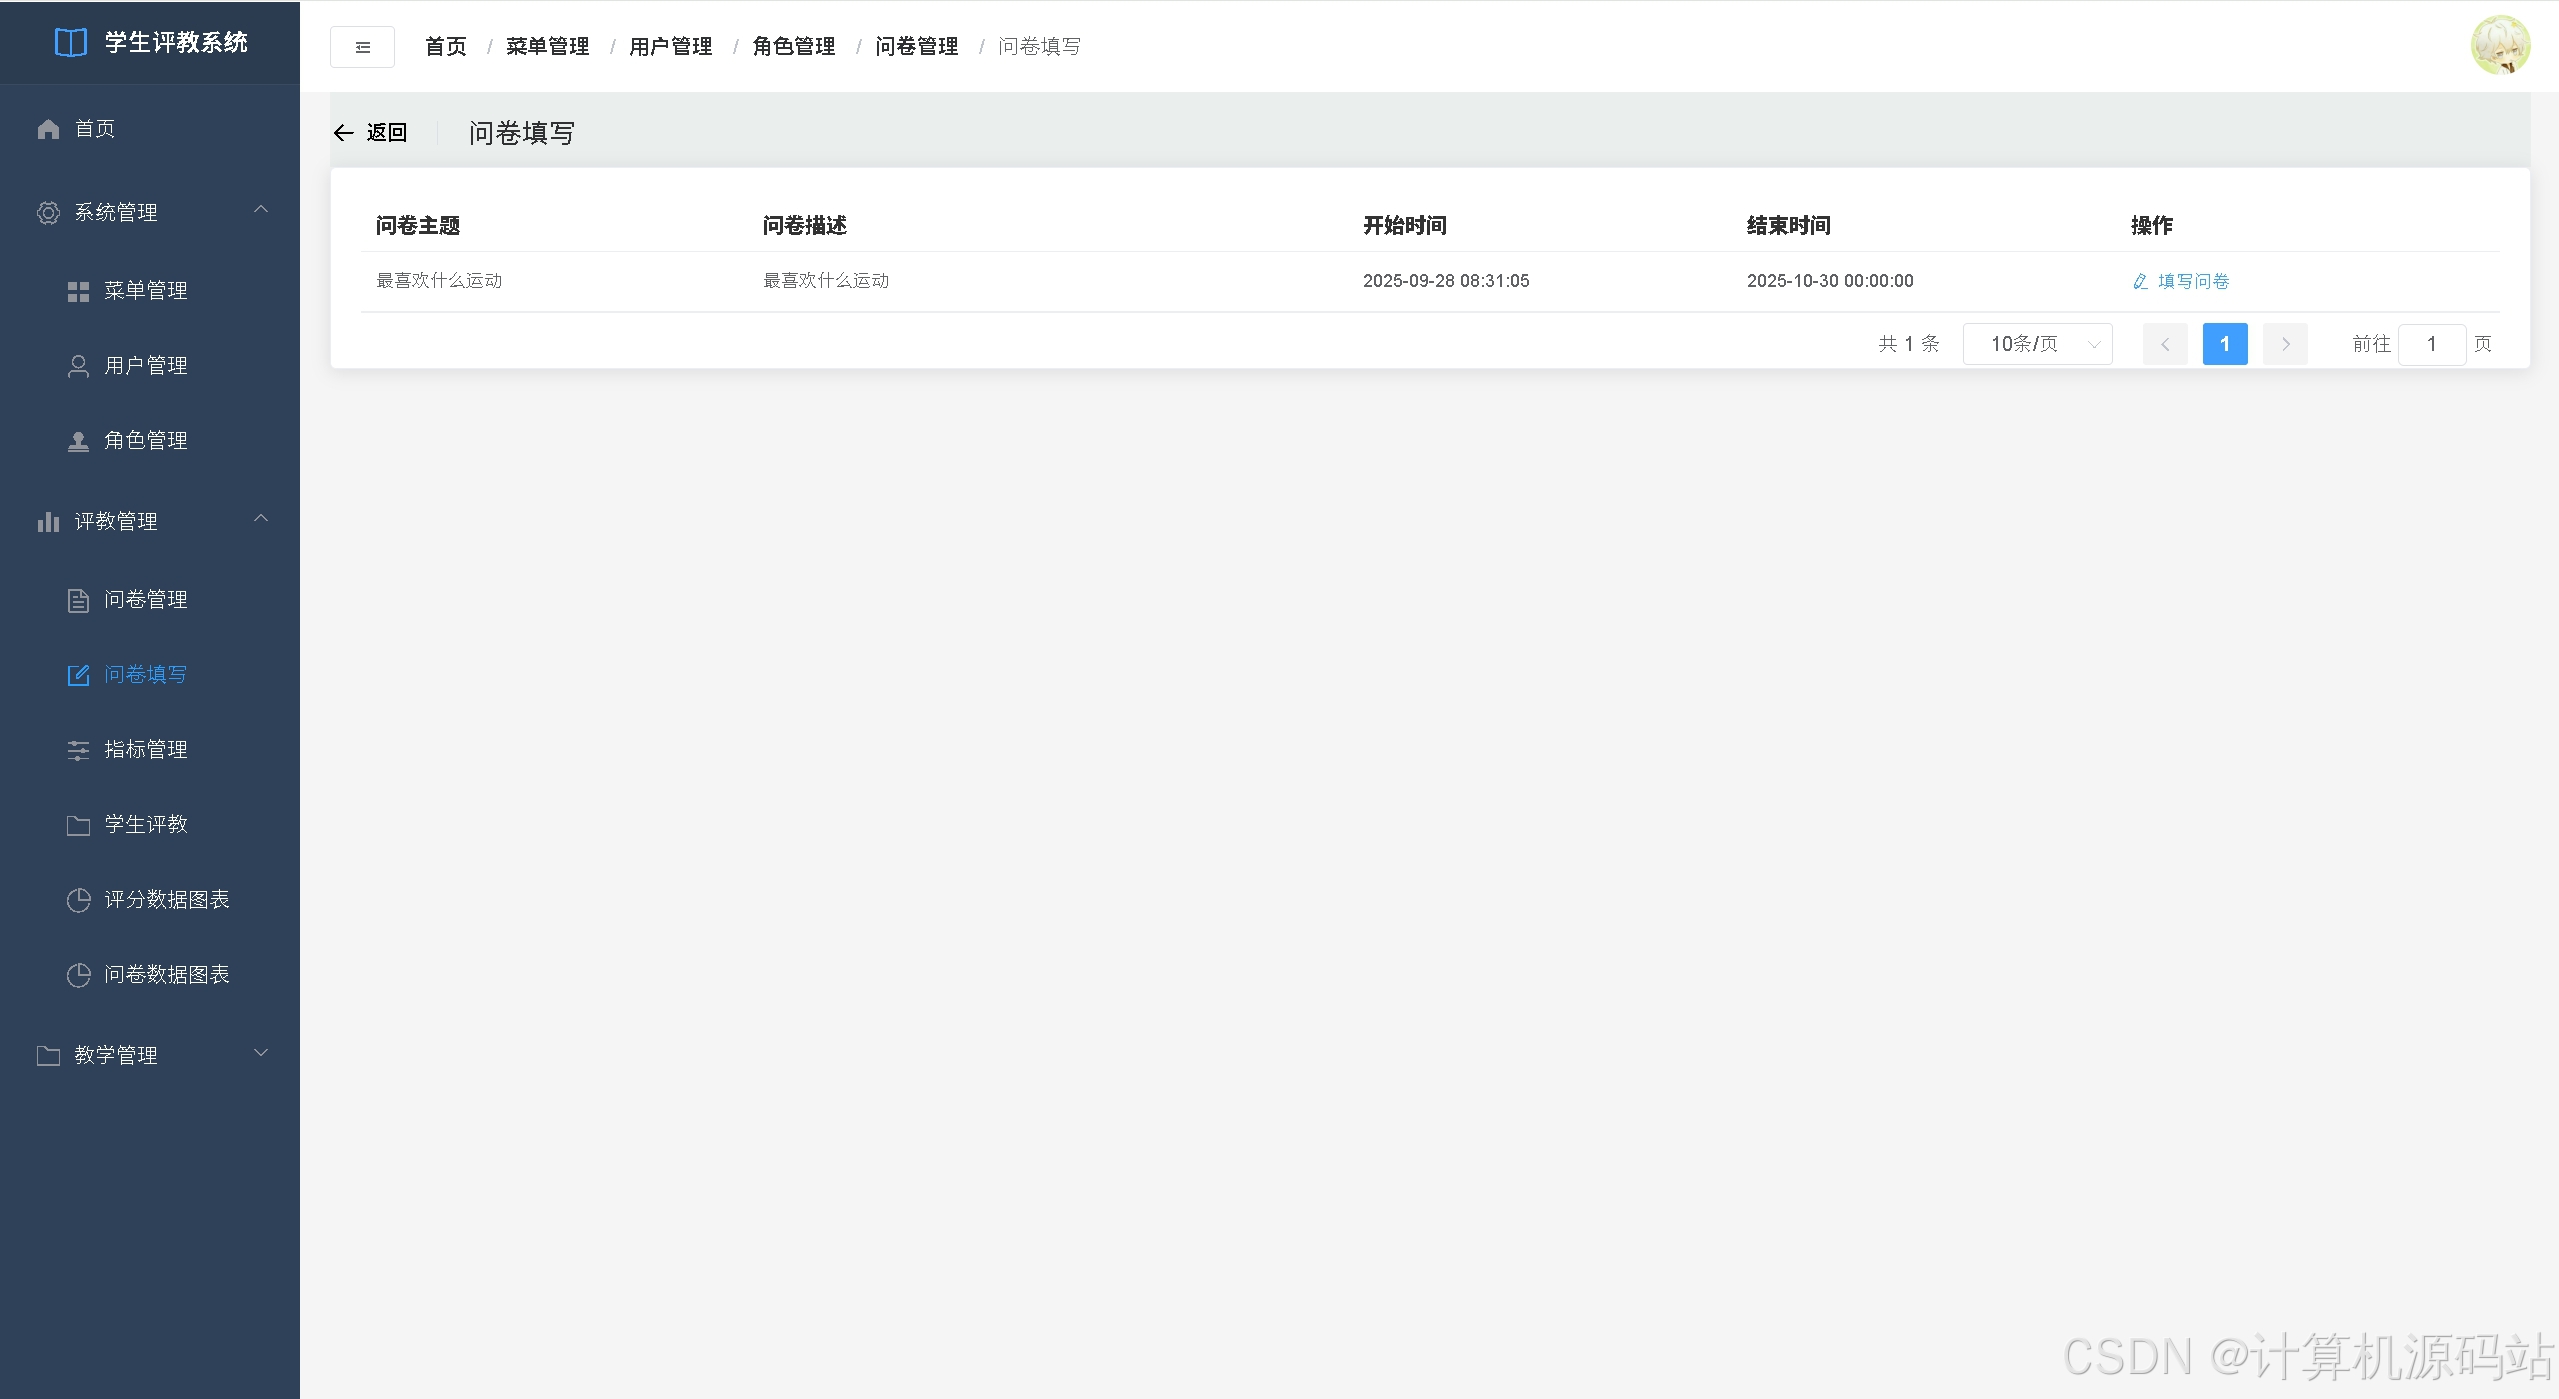The height and width of the screenshot is (1399, 2559).
Task: Go to 首页 in the breadcrumb bar
Action: 445,47
